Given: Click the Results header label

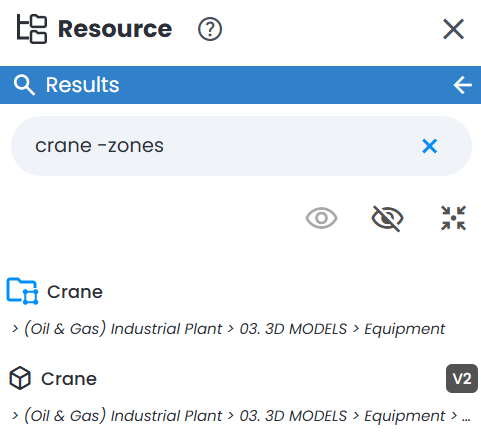Looking at the screenshot, I should (82, 85).
